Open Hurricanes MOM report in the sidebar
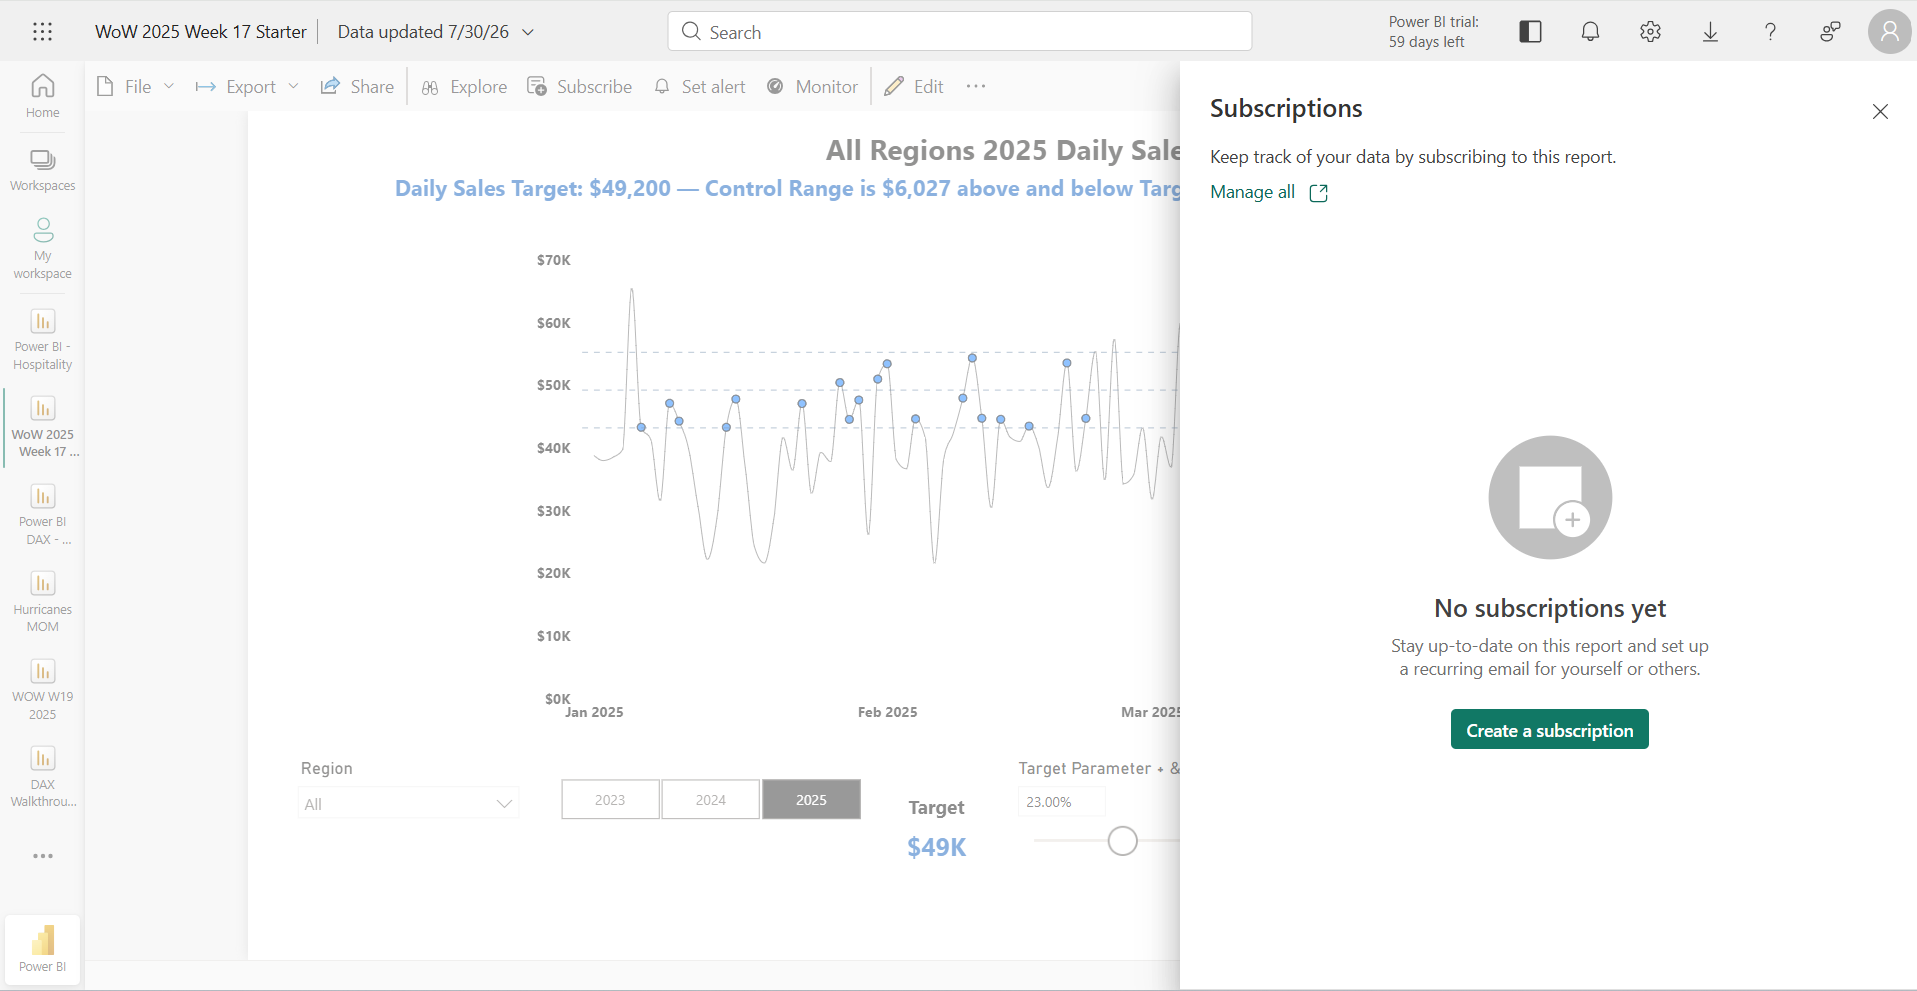1917x991 pixels. click(42, 602)
